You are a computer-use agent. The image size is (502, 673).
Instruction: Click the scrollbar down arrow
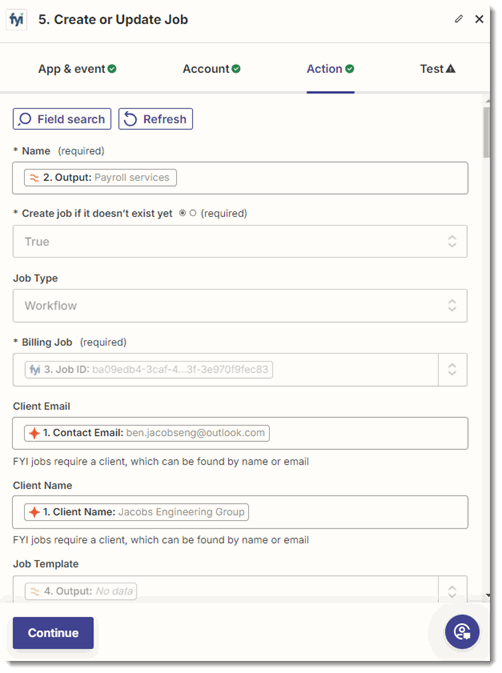(487, 595)
